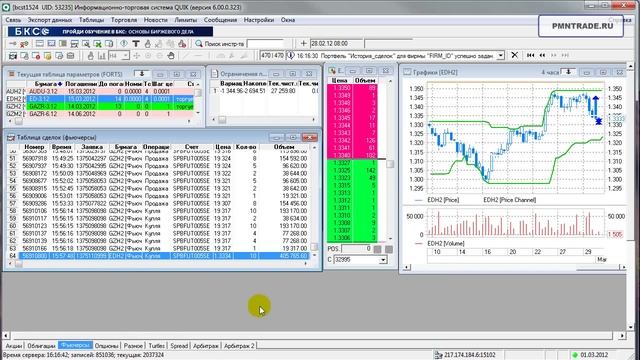Click the red disconnect icon in toolbar
Screen dimensions: 640x360
(x=24, y=43)
